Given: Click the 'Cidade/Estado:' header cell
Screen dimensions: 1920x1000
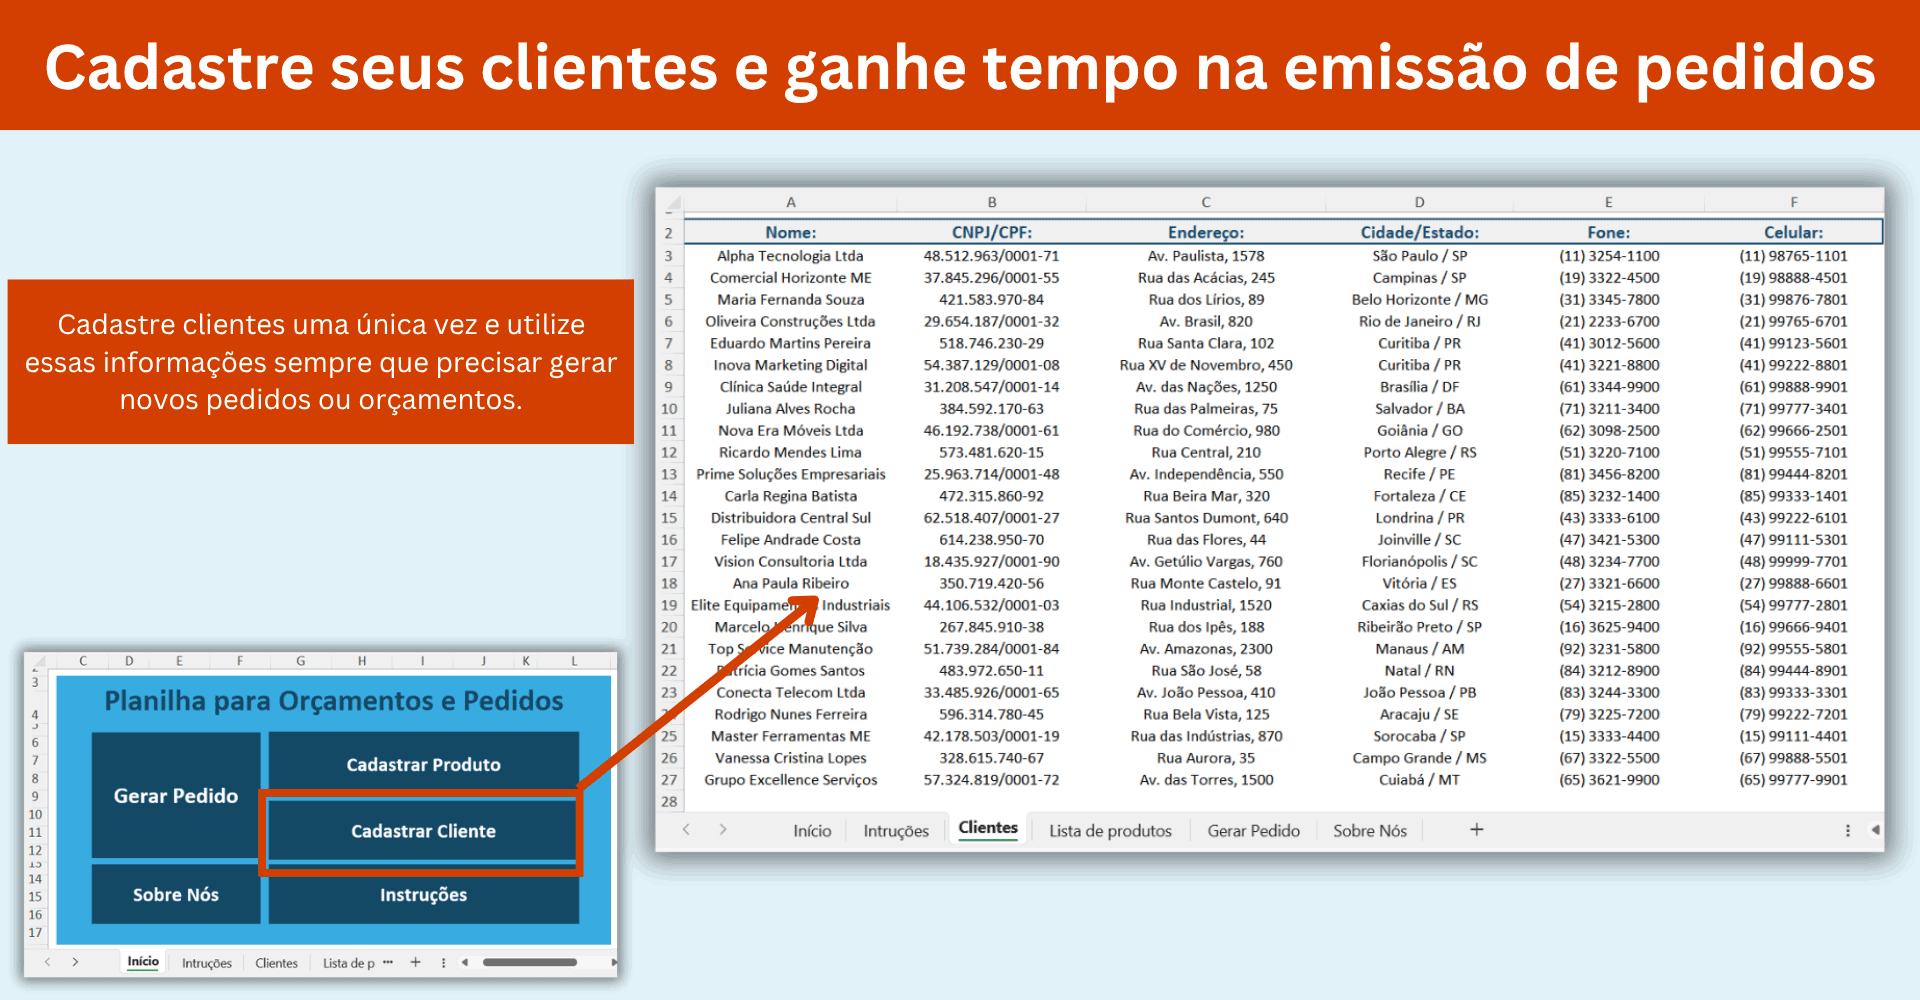Looking at the screenshot, I should click(1419, 232).
